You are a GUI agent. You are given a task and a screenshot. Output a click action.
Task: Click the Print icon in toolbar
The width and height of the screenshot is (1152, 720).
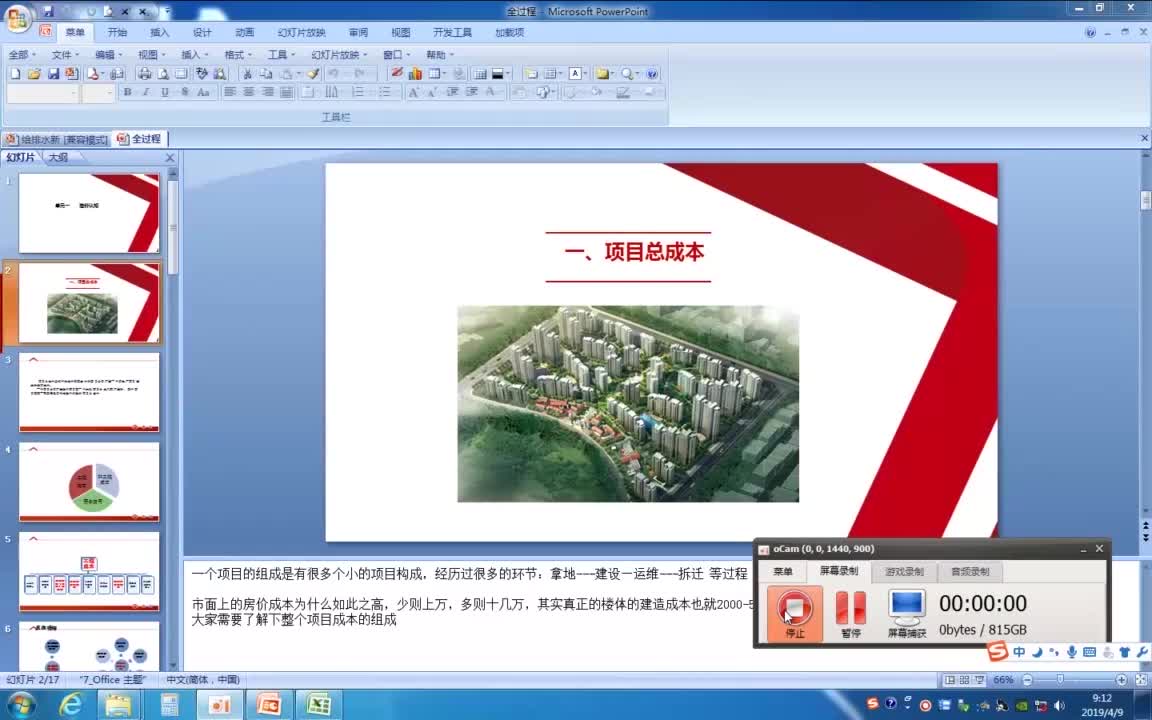[145, 73]
